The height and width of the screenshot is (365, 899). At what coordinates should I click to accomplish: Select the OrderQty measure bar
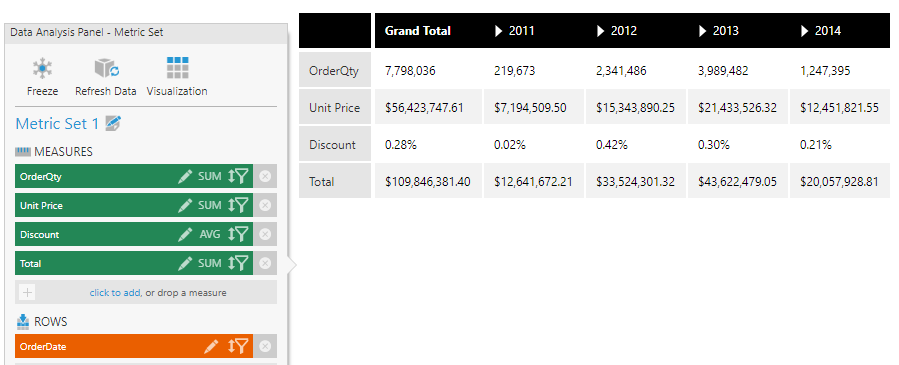(134, 176)
